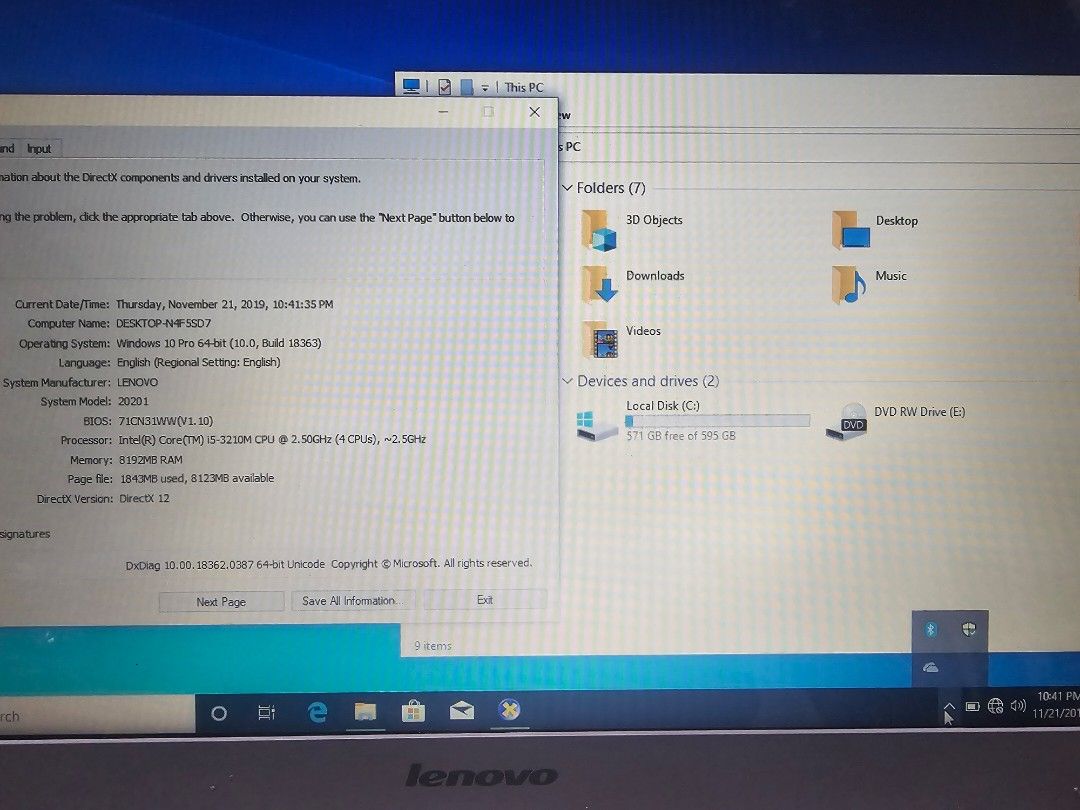Open File Explorer from taskbar

[x=365, y=712]
